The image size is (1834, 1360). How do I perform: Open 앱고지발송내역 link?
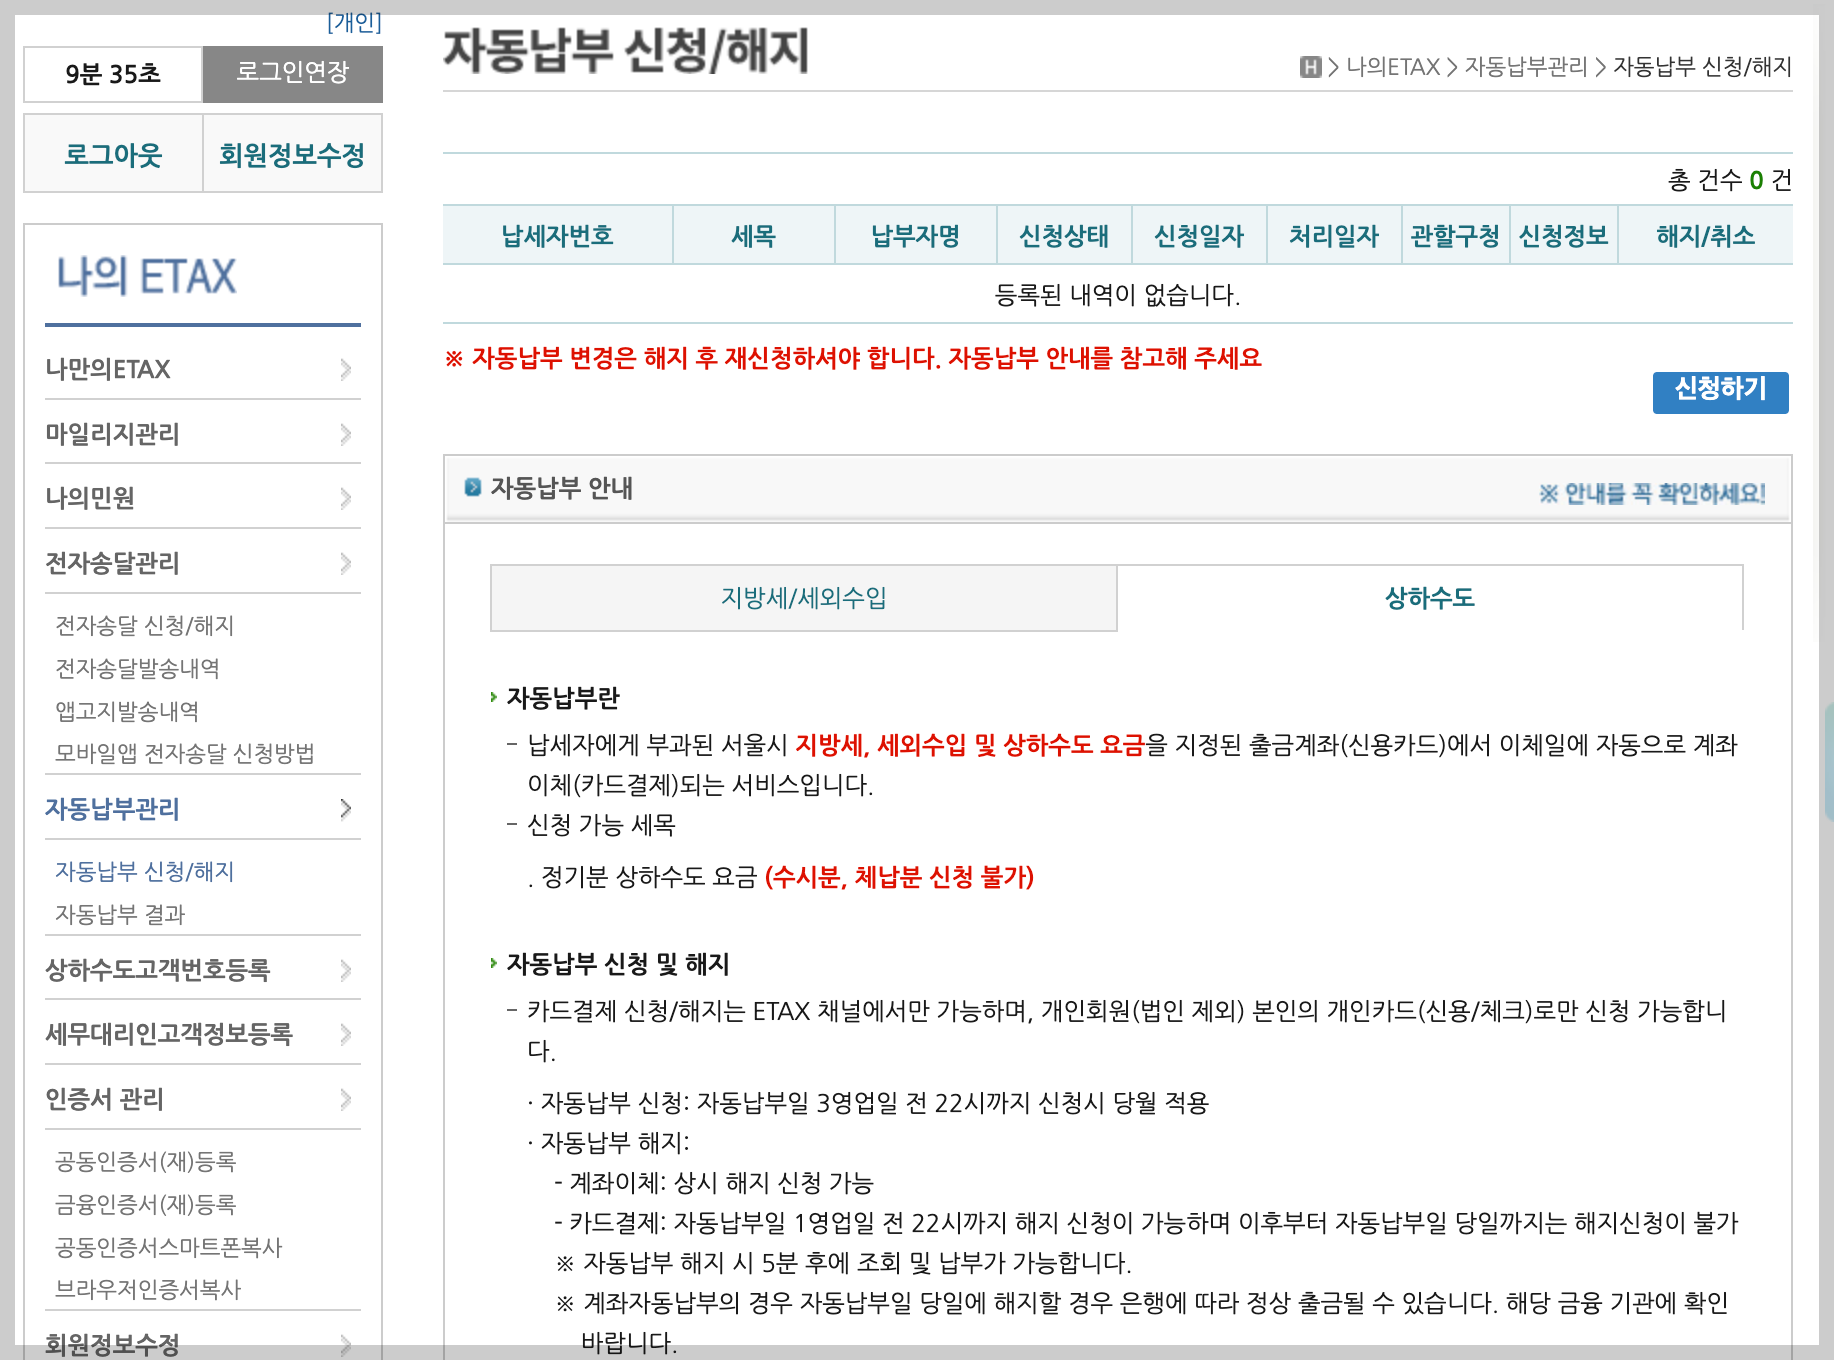127,711
